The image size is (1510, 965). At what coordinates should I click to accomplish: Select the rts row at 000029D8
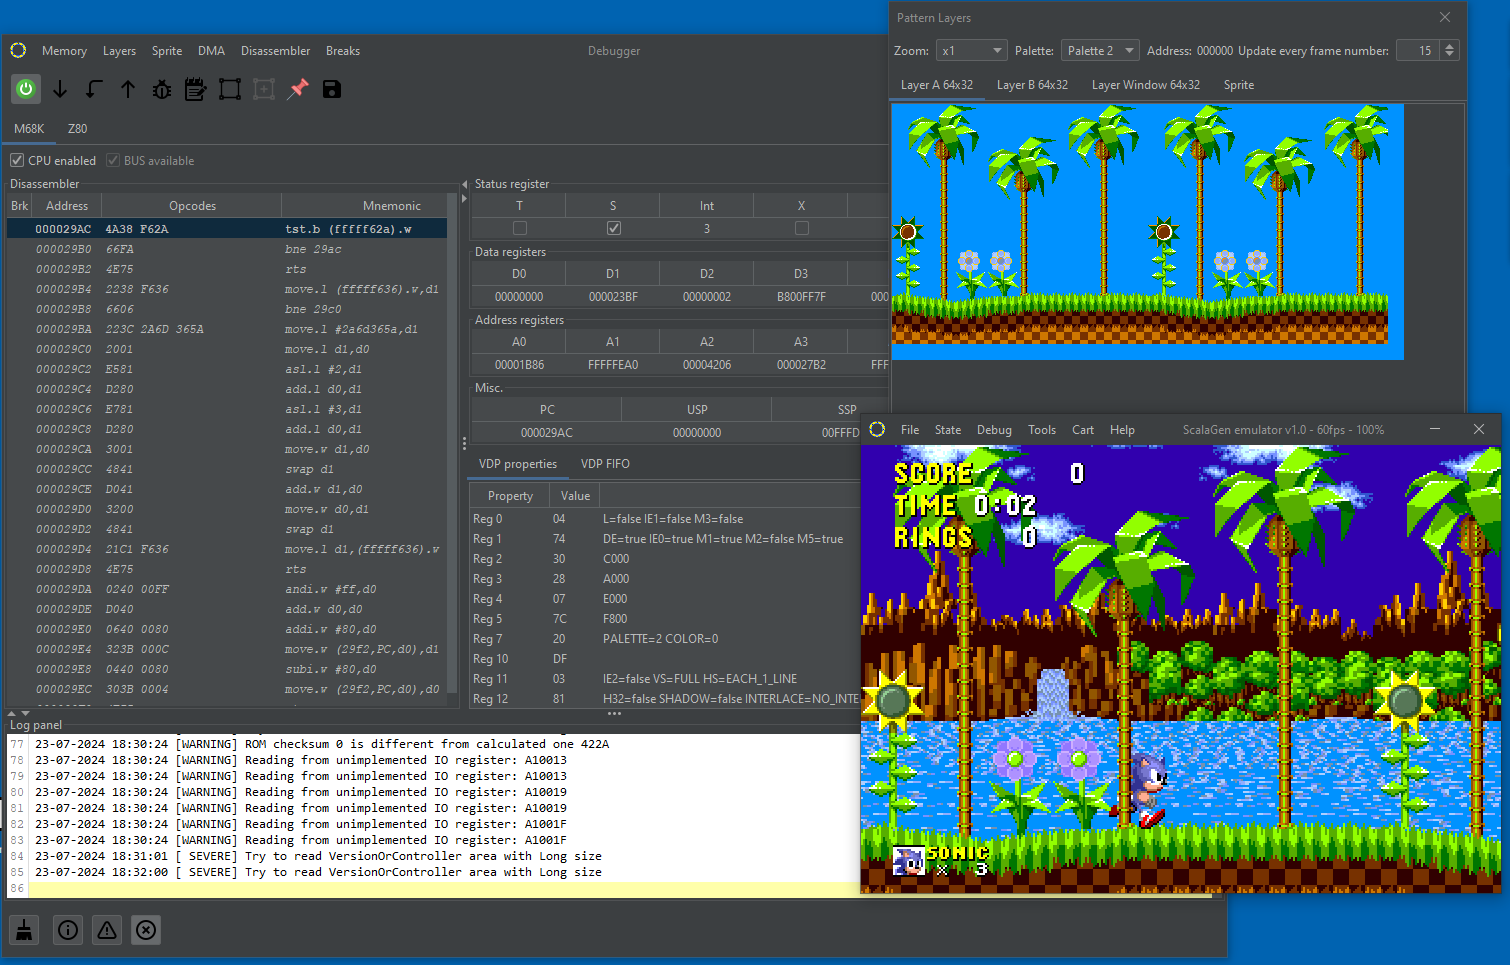227,569
